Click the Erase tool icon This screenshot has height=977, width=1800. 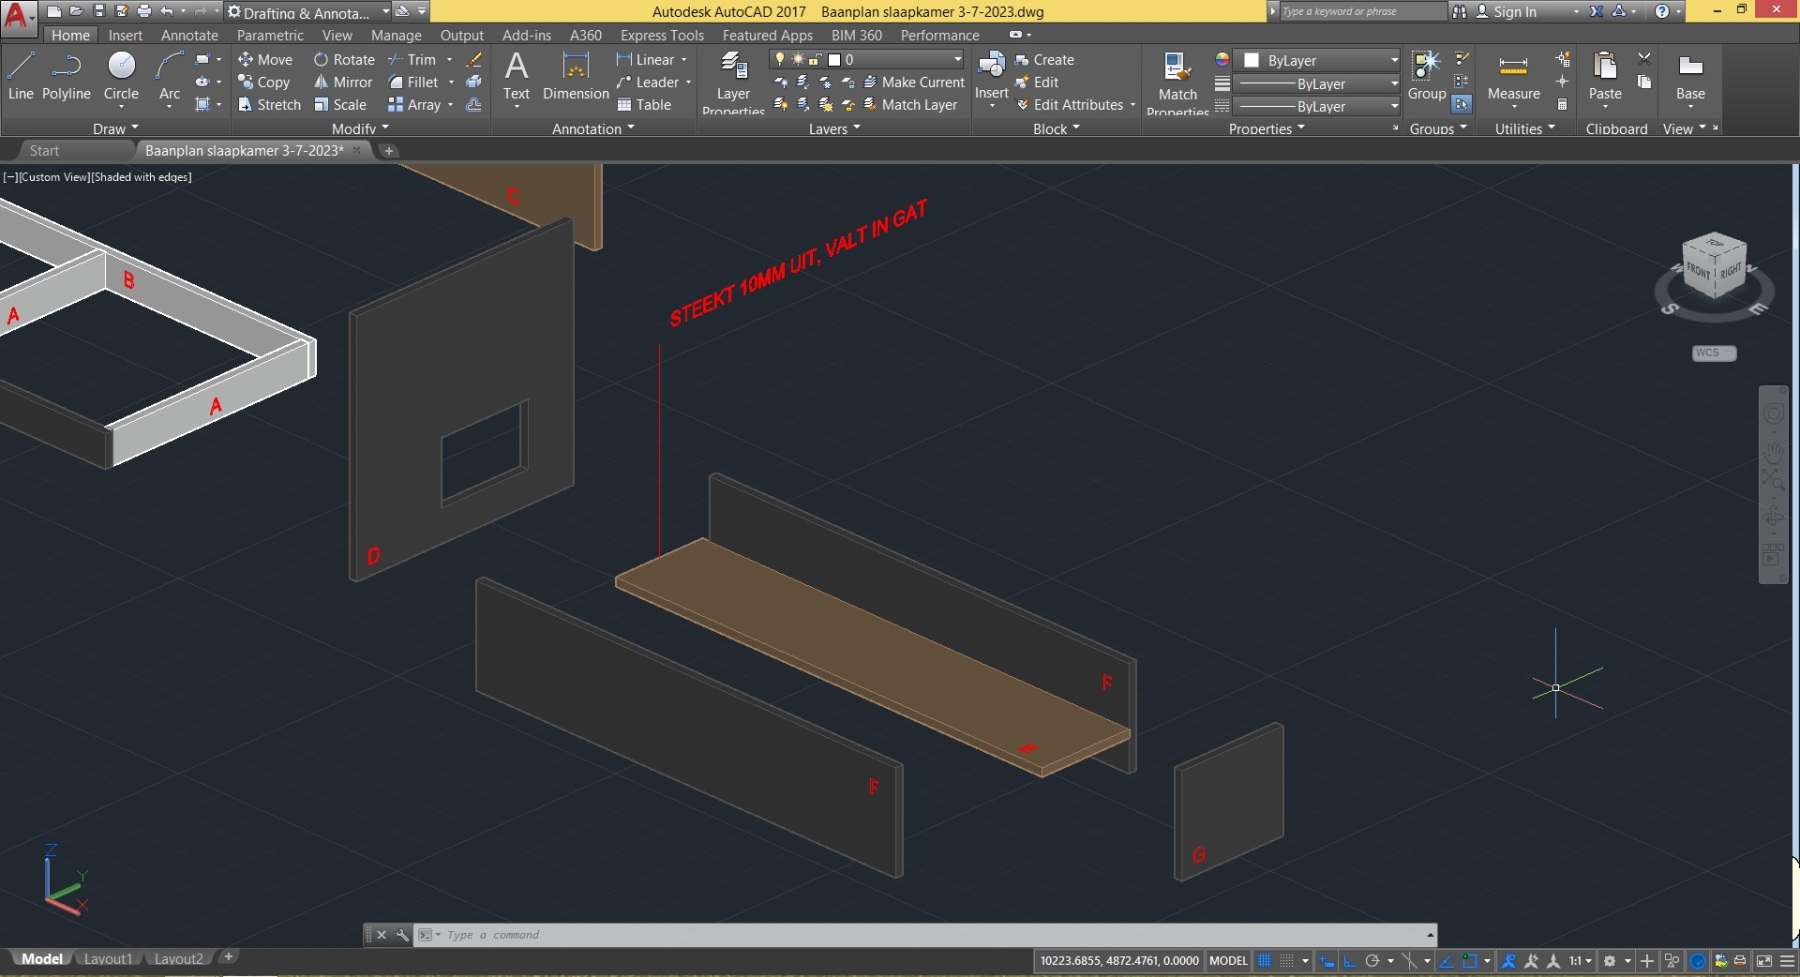[474, 60]
